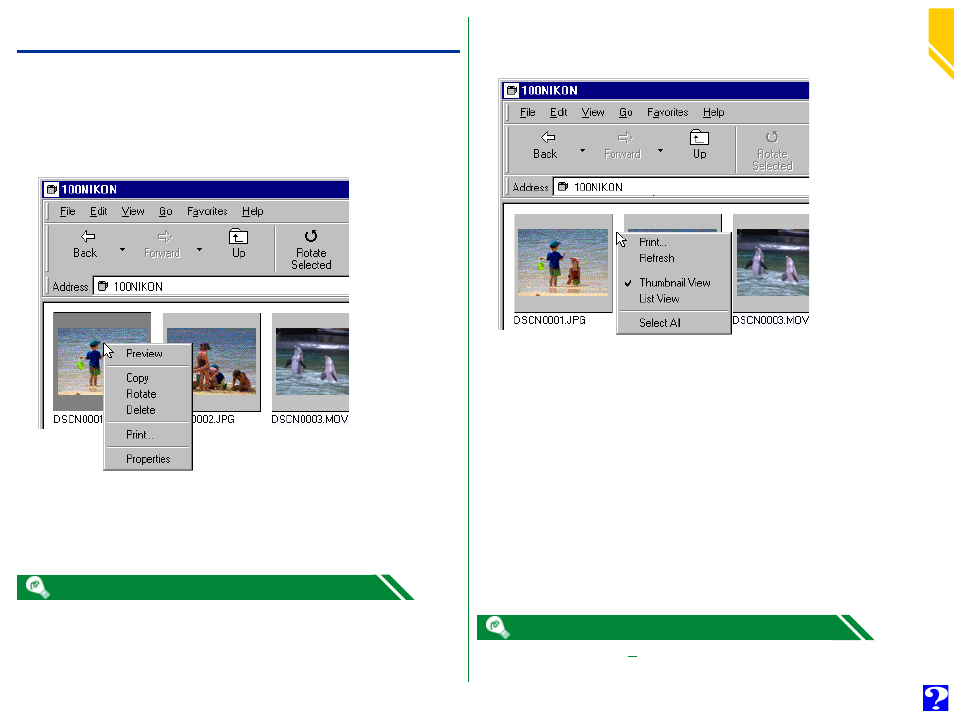Expand Back history dropdown in Refresh menu window
The width and height of the screenshot is (954, 715).
582,150
